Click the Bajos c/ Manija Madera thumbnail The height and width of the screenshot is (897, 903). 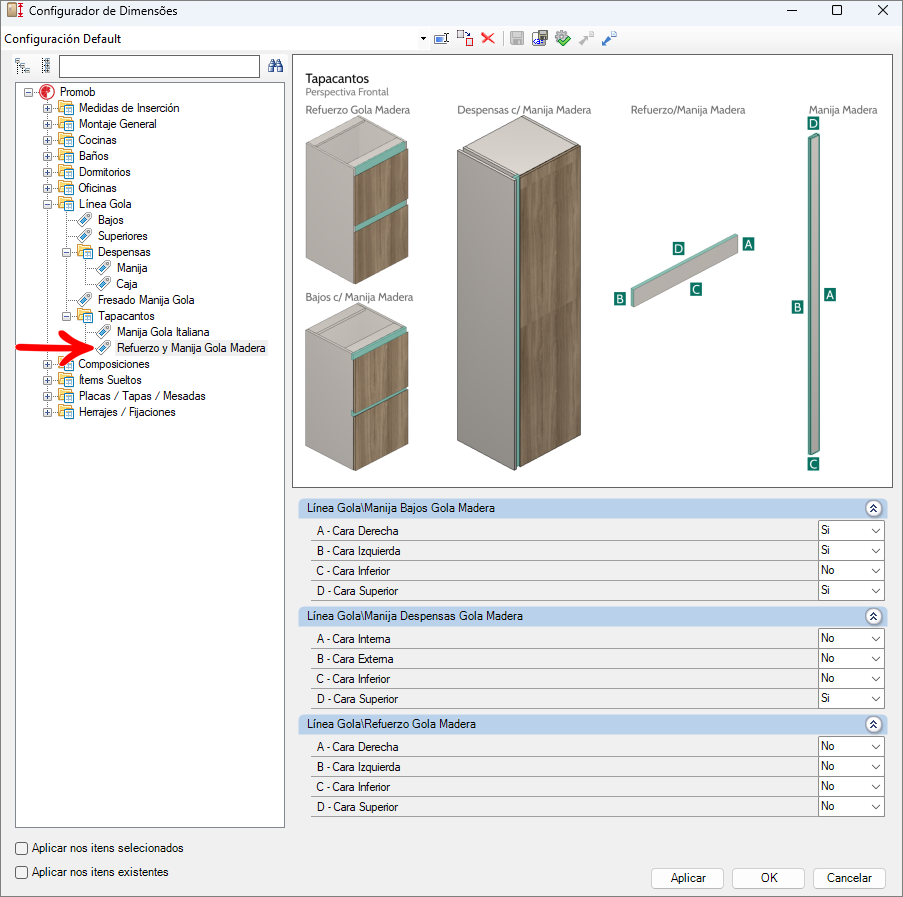click(357, 387)
